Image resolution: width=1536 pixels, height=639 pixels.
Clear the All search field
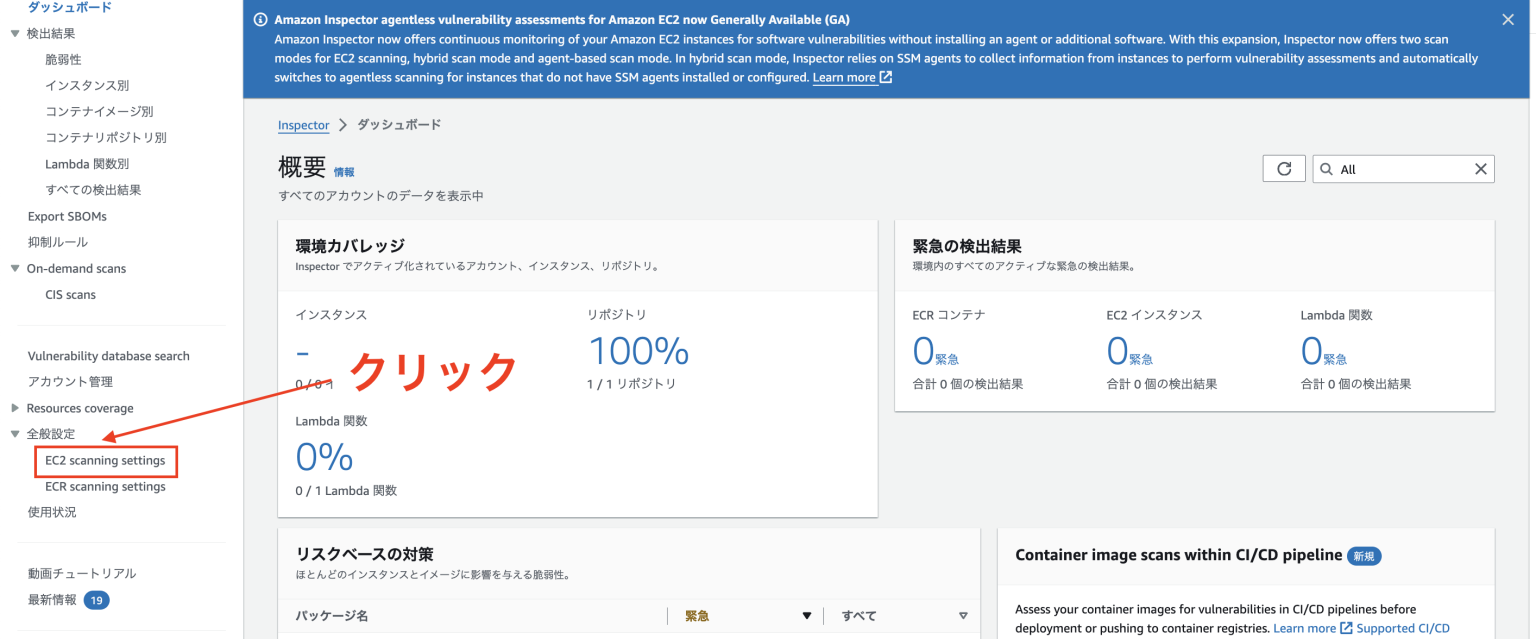[x=1481, y=168]
